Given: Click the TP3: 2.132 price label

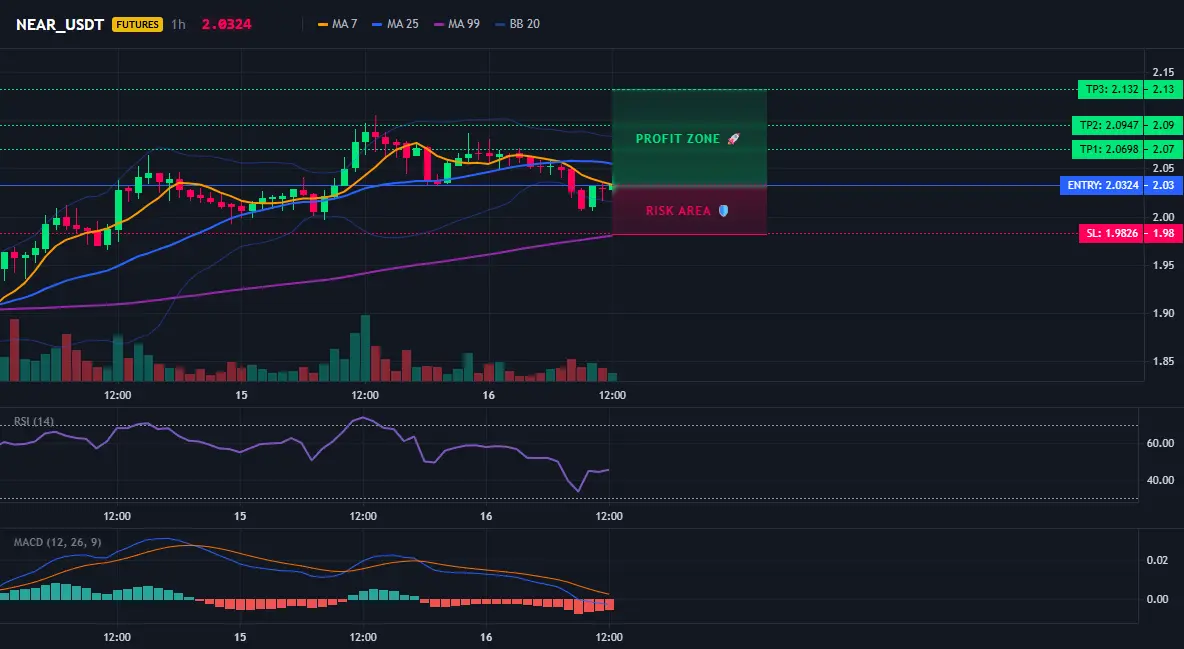Looking at the screenshot, I should (x=1111, y=89).
